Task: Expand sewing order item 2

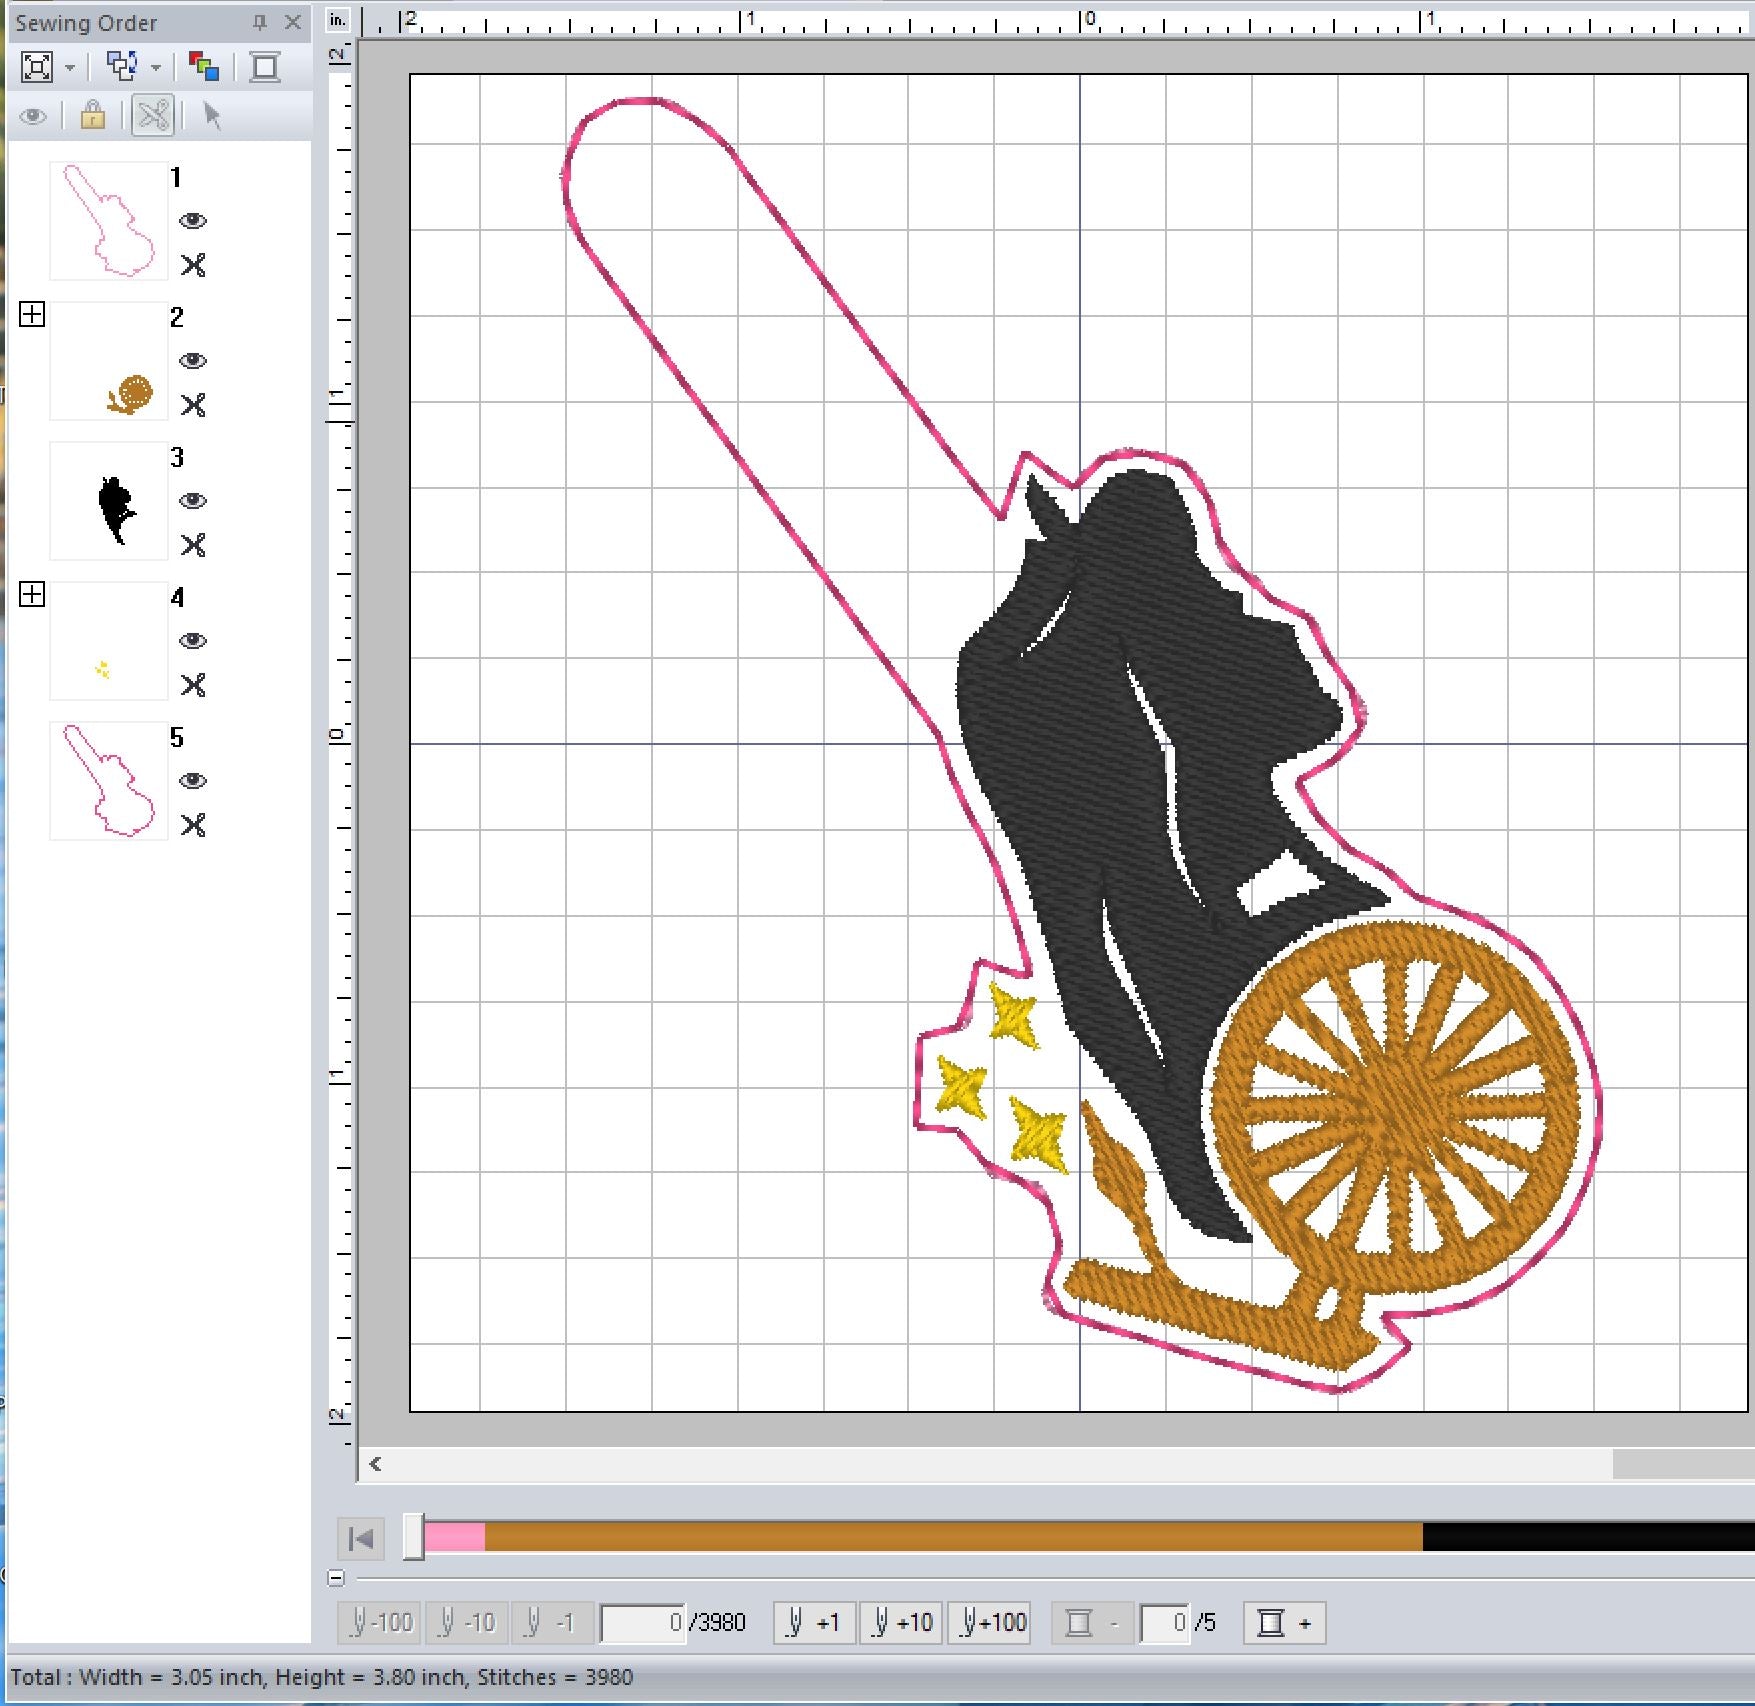Action: pos(32,315)
